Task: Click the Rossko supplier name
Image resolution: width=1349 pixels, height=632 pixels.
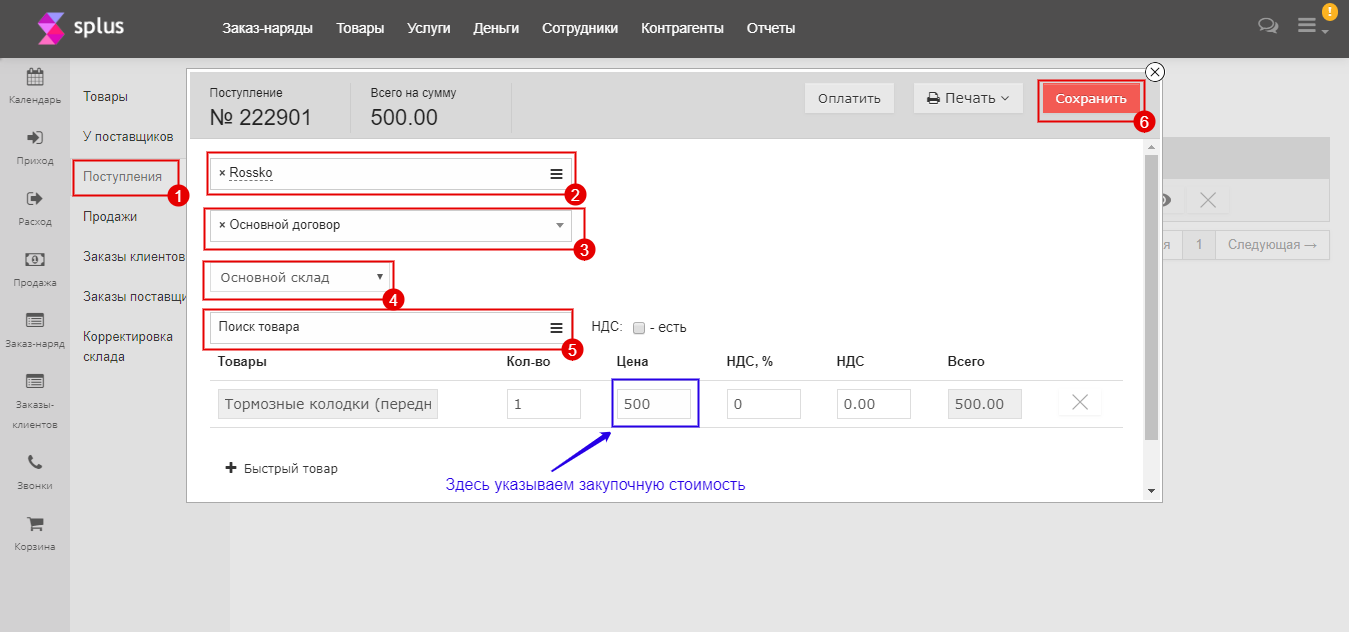Action: click(x=251, y=173)
